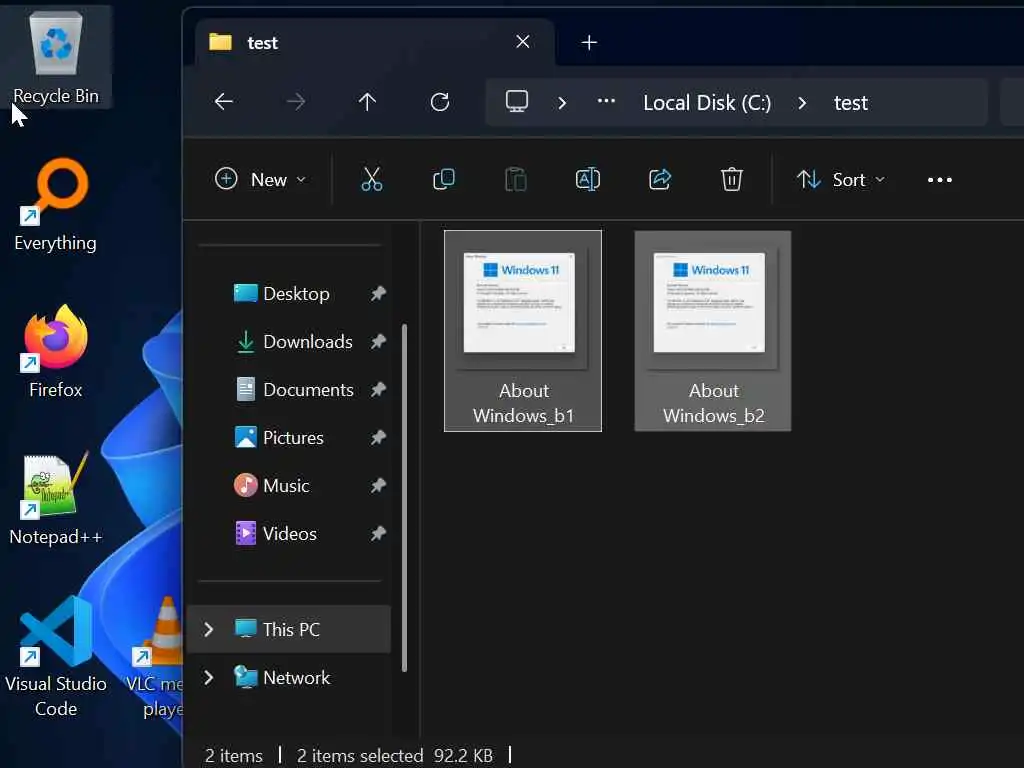Click the Rename icon in the toolbar

coord(588,179)
